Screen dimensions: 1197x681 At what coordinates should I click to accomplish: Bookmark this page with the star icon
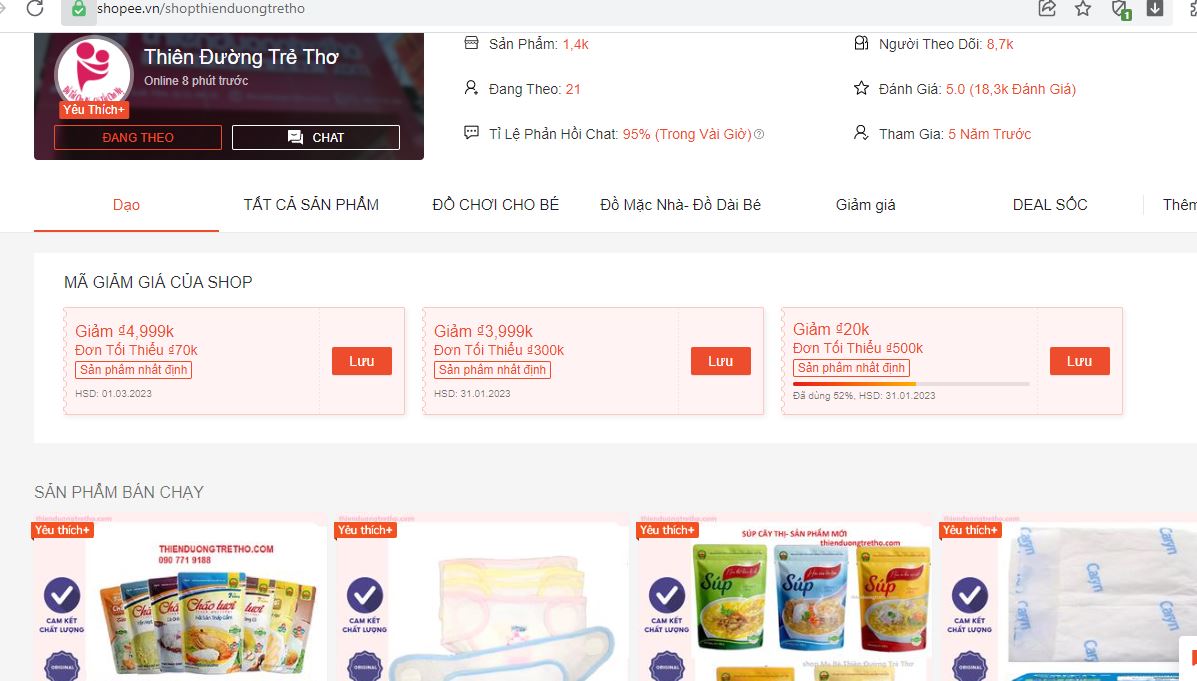pyautogui.click(x=1082, y=8)
